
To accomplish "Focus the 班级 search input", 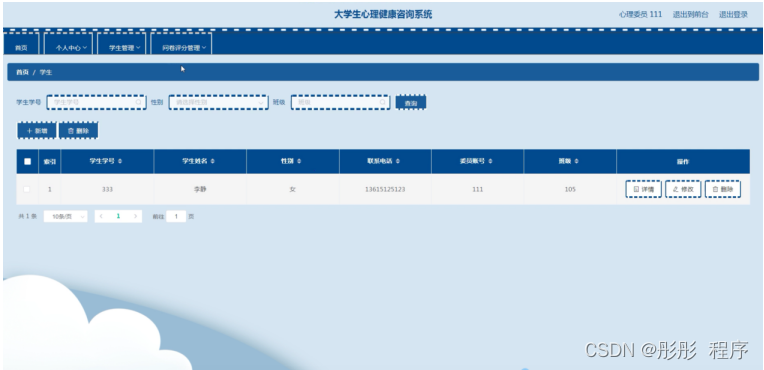I will [340, 102].
